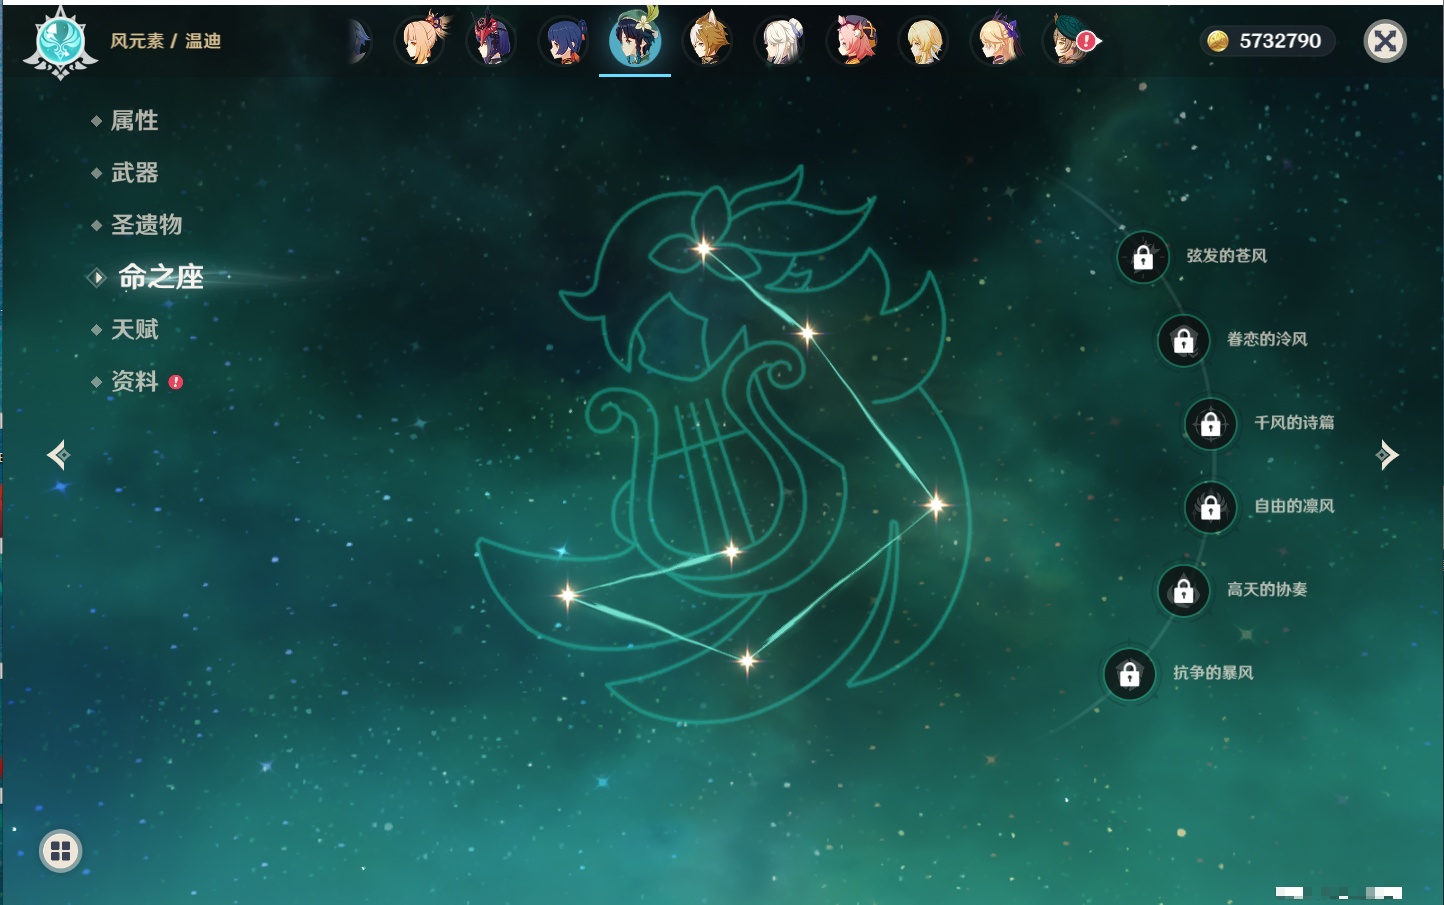The image size is (1444, 905).
Task: Switch to the fox-eared character portrait
Action: [x=708, y=41]
